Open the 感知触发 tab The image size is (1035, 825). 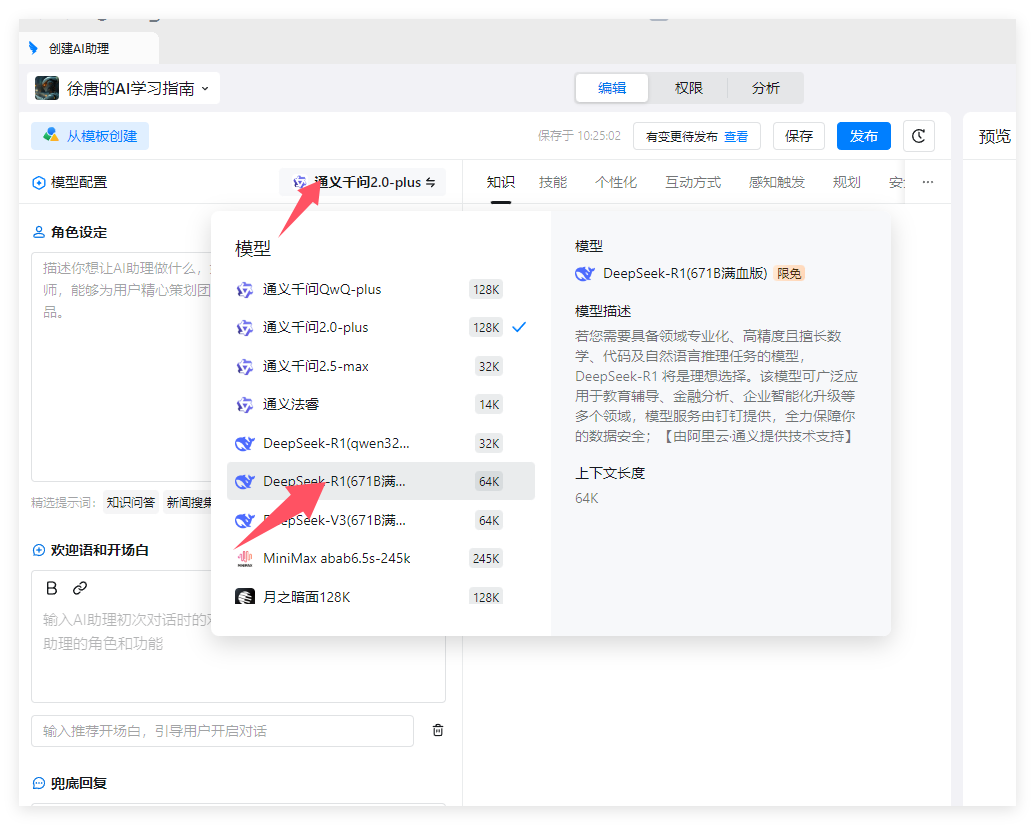point(777,182)
